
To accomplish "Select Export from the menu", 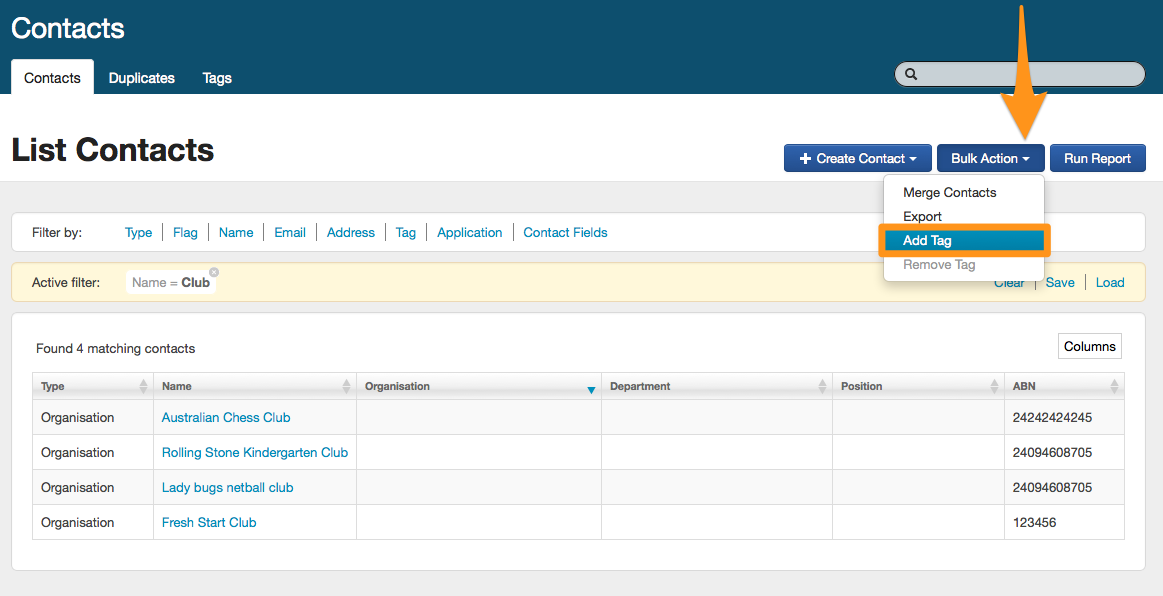I will tap(922, 216).
